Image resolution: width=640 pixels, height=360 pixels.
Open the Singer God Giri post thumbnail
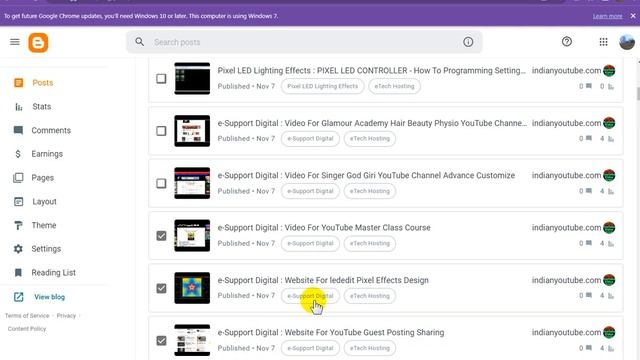coord(192,183)
